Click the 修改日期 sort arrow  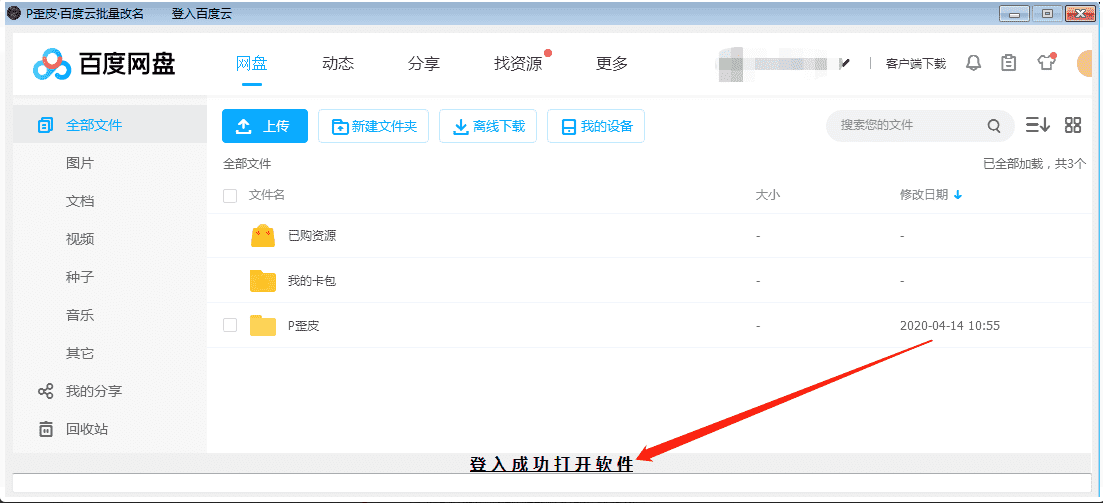pos(957,195)
